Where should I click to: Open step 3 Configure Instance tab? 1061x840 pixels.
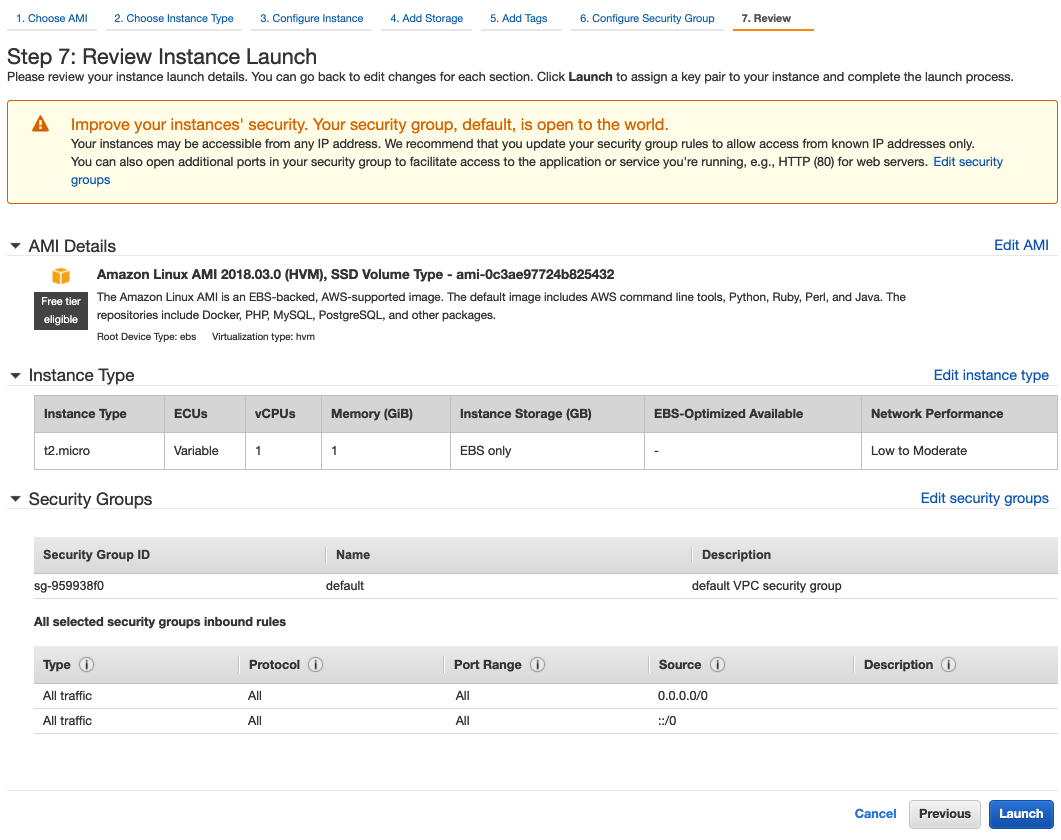tap(312, 18)
